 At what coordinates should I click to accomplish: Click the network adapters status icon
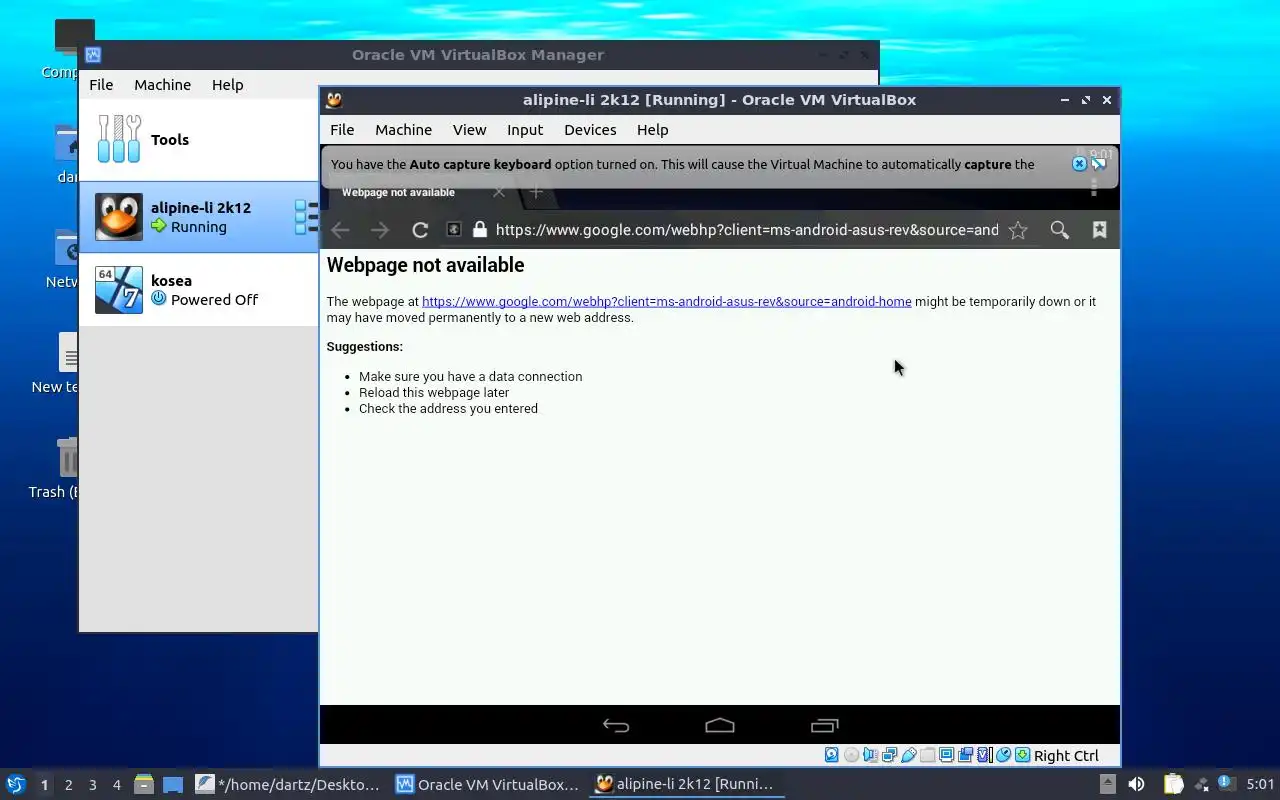(890, 755)
